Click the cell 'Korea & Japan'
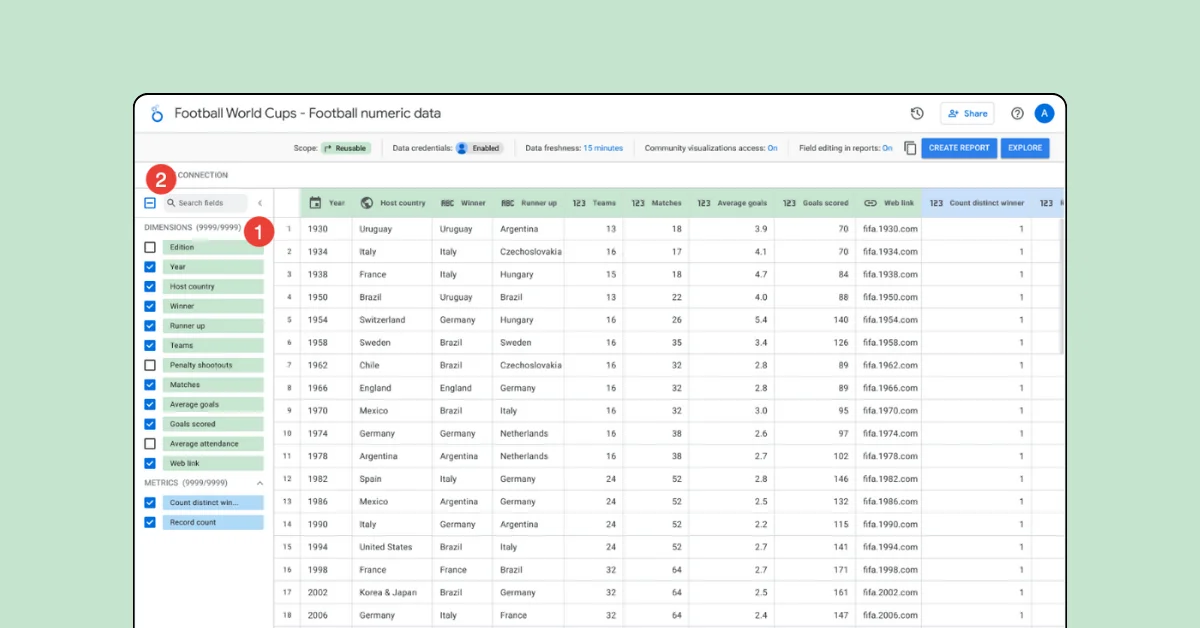1200x628 pixels. tap(387, 593)
